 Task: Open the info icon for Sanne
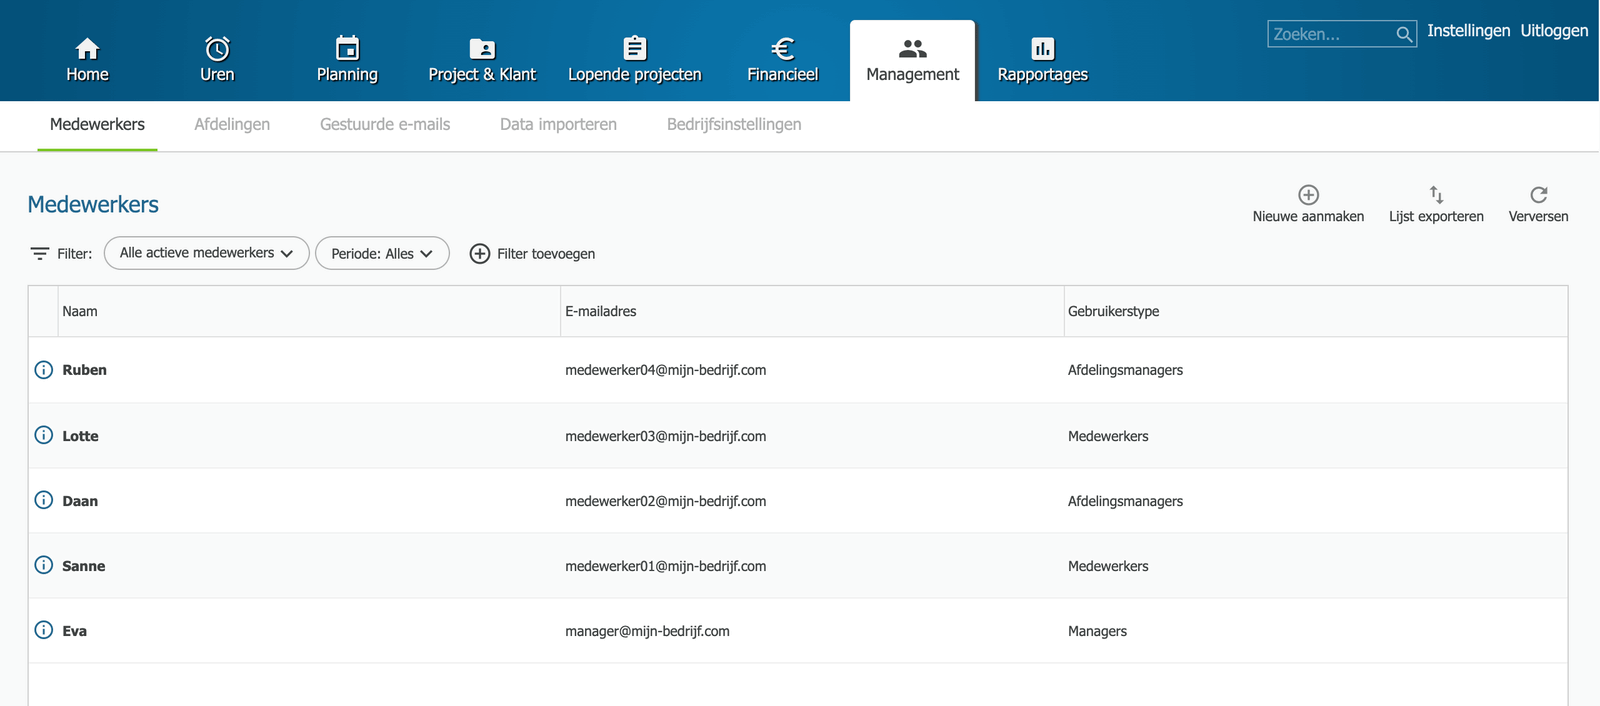point(44,565)
